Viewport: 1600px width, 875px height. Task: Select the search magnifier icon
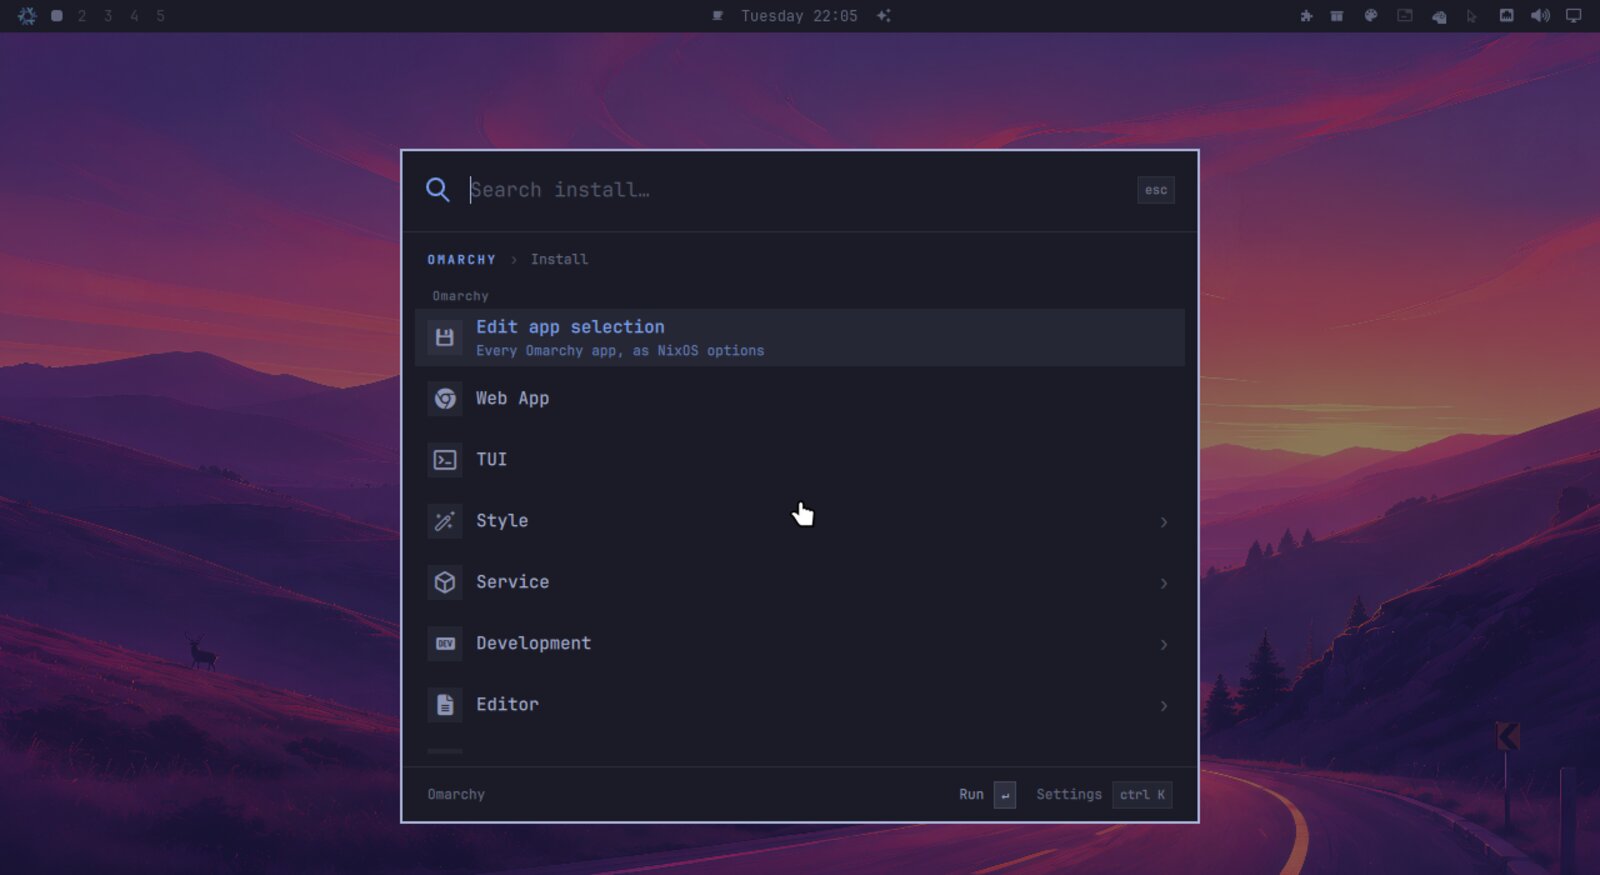click(x=438, y=190)
